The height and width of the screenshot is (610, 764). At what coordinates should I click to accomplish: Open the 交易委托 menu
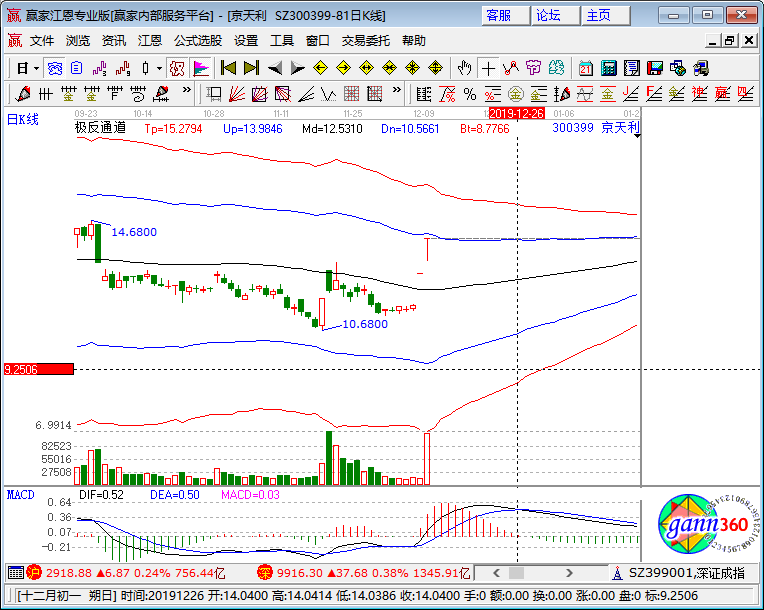pyautogui.click(x=365, y=41)
